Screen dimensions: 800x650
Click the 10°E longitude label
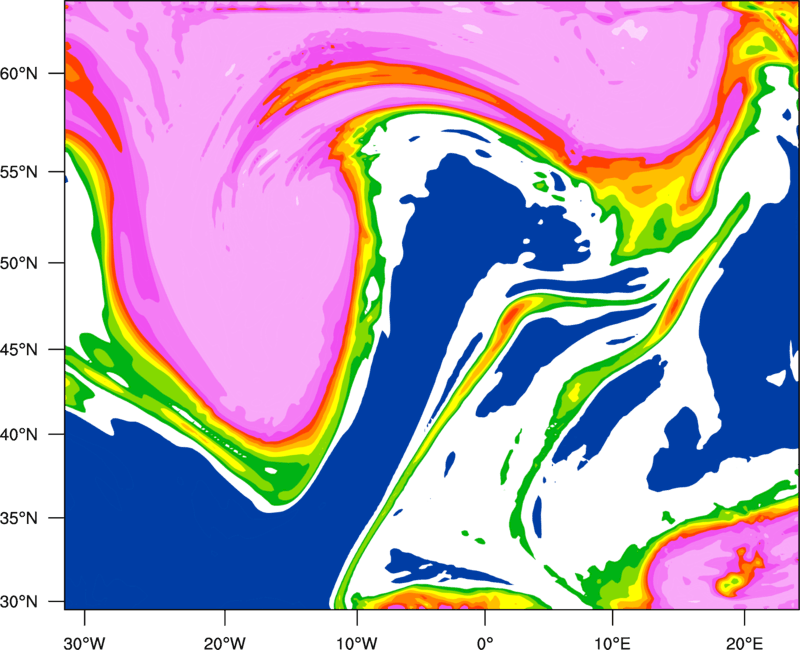(x=612, y=643)
